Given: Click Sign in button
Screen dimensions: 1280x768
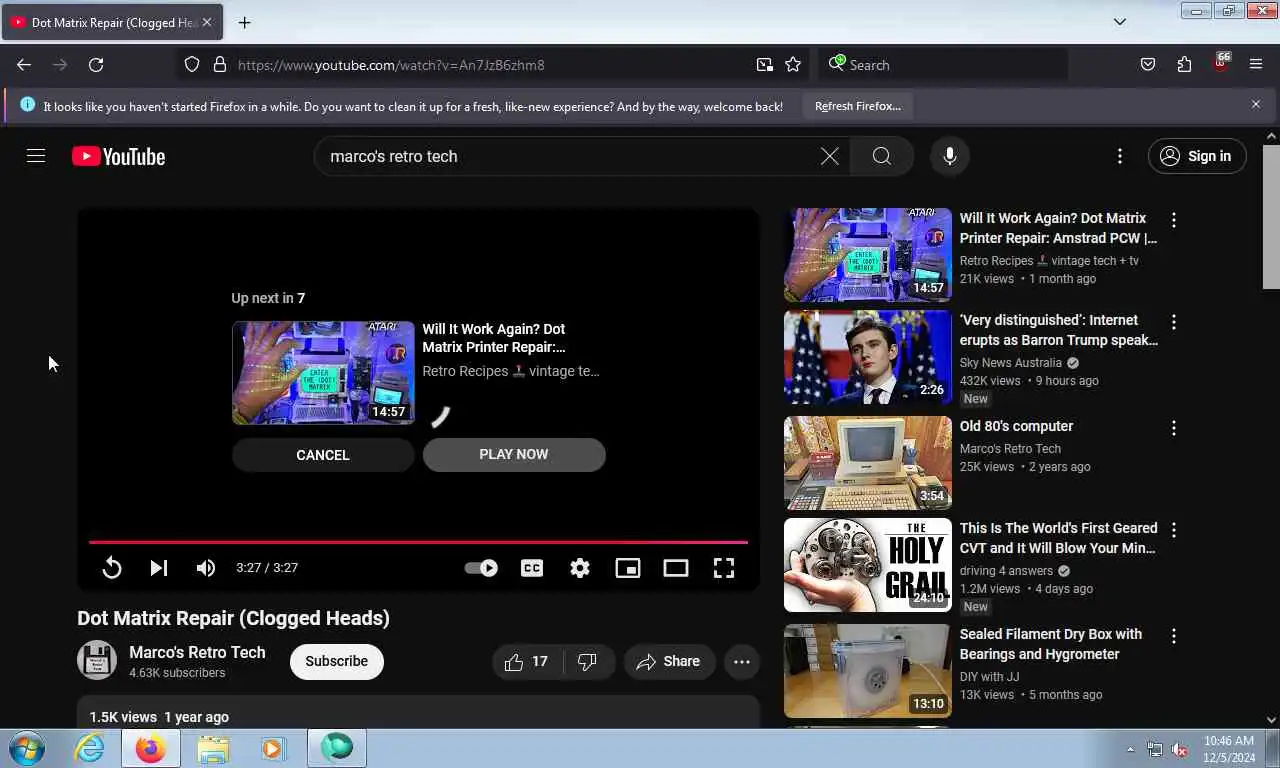Looking at the screenshot, I should click(x=1196, y=156).
